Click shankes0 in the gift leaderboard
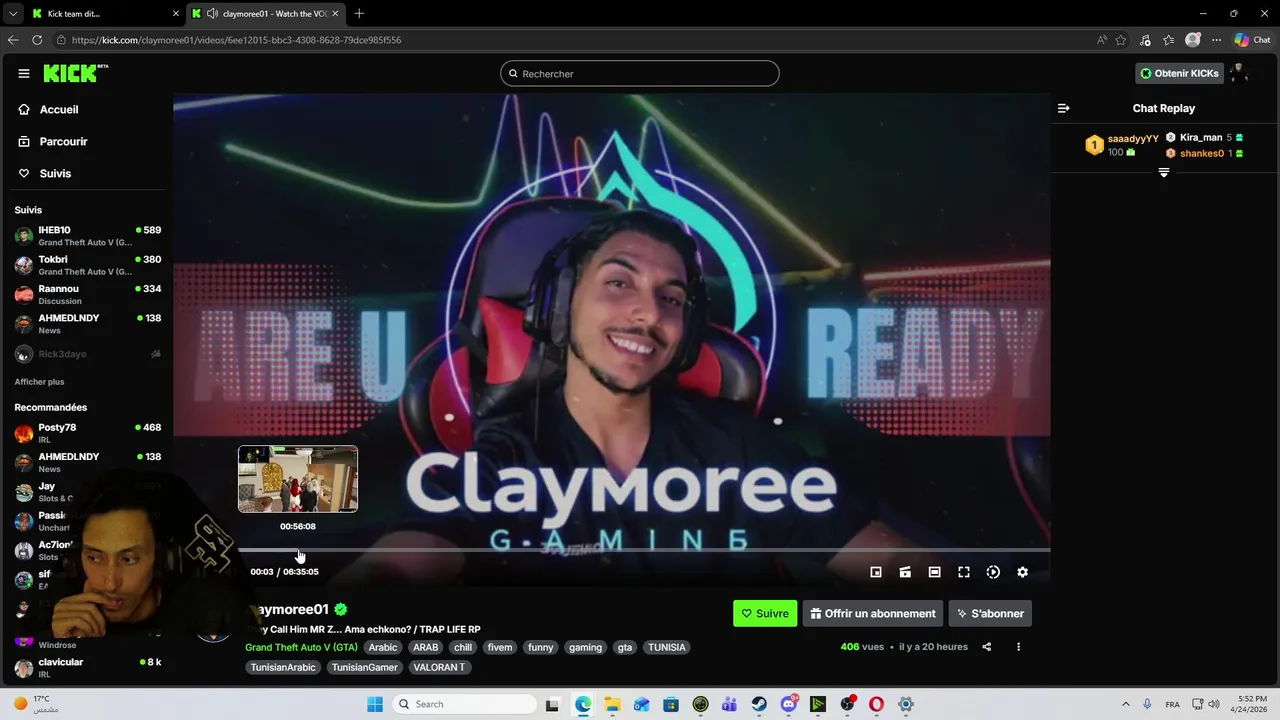 tap(1201, 154)
